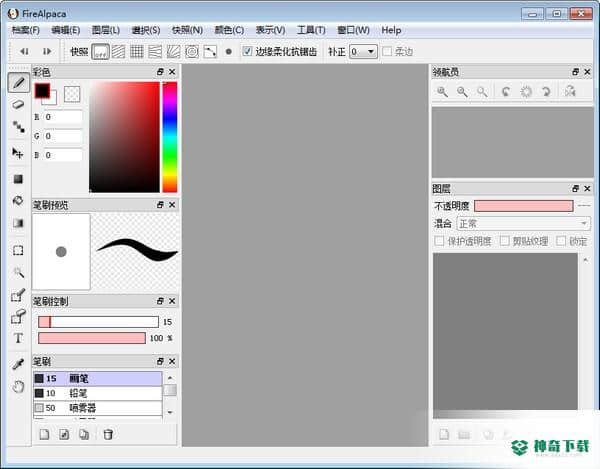600x469 pixels.
Task: Open the 补正 correction dropdown
Action: pos(363,52)
